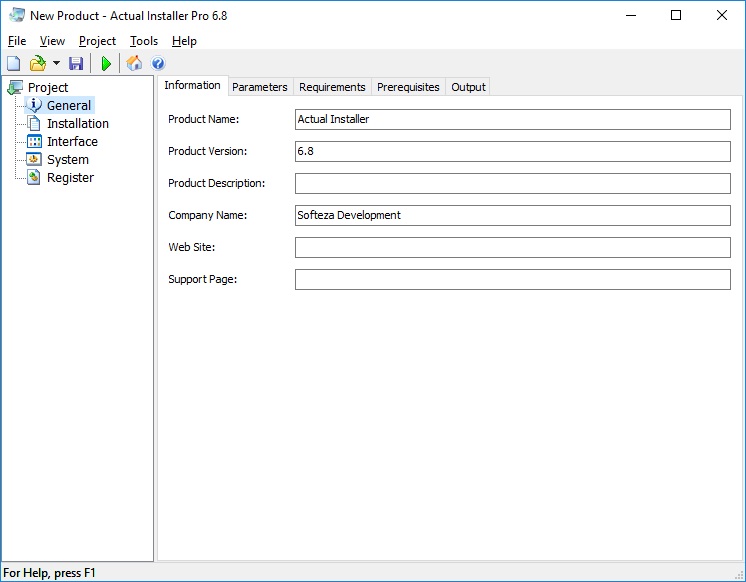Click the Support Page input field
The height and width of the screenshot is (582, 746).
pos(512,279)
